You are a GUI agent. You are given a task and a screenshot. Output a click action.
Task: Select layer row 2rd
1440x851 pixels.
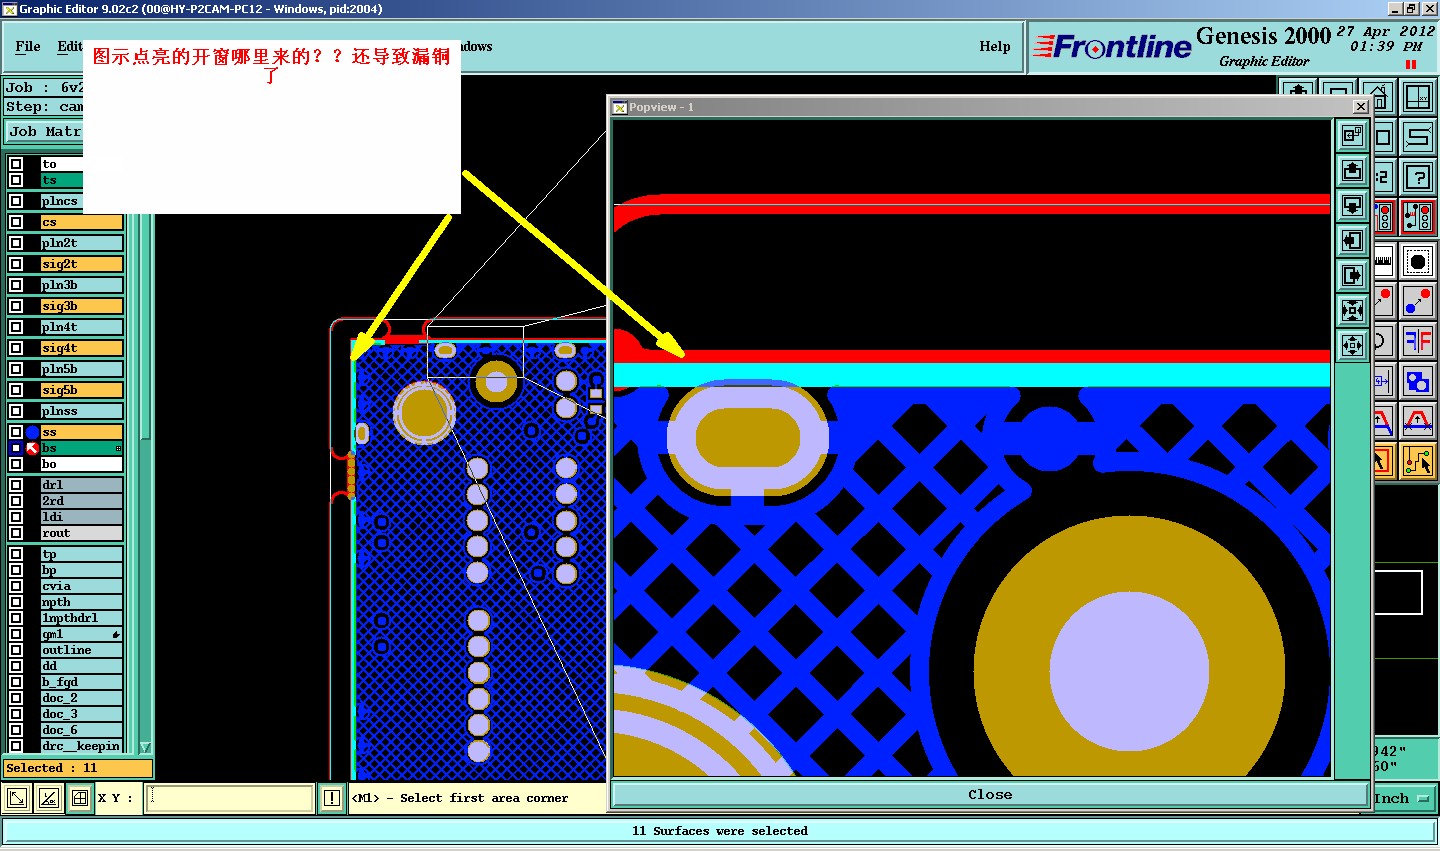[81, 501]
